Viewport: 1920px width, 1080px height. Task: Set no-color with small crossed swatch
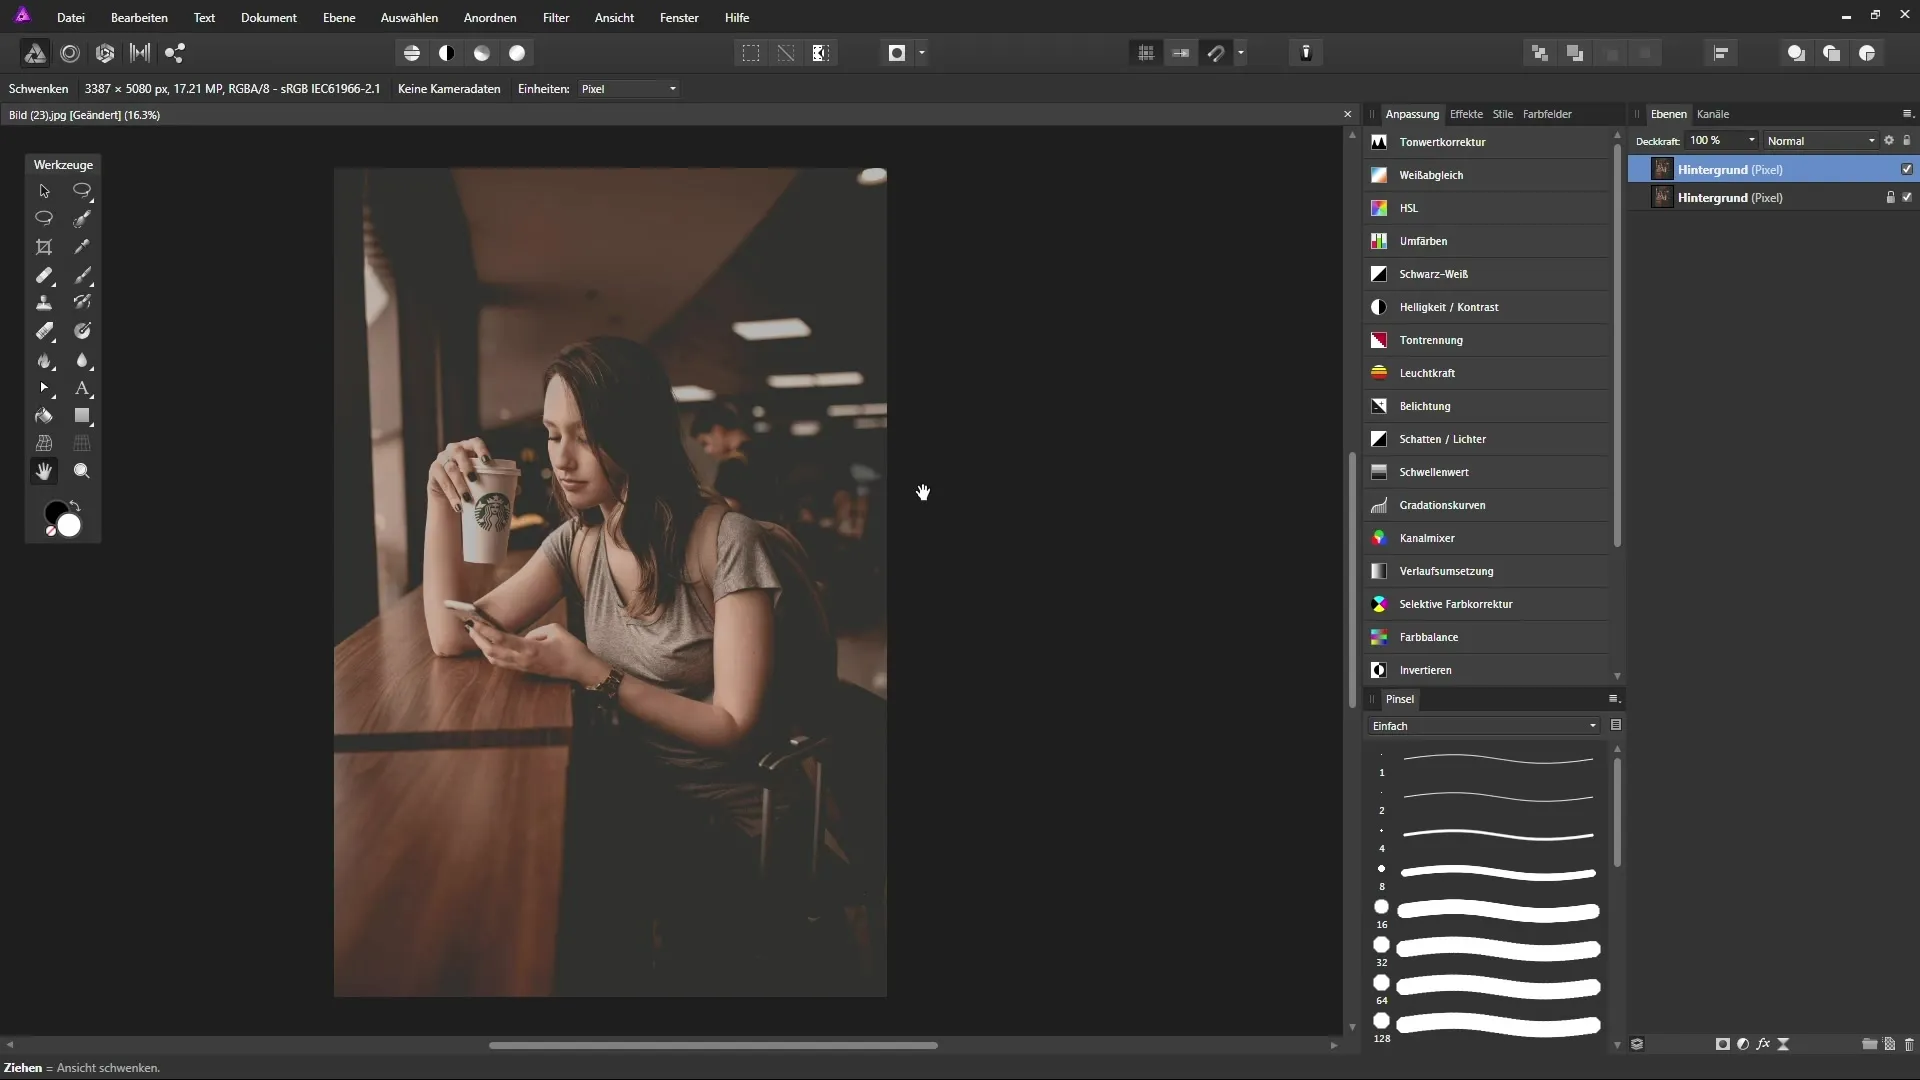coord(50,531)
